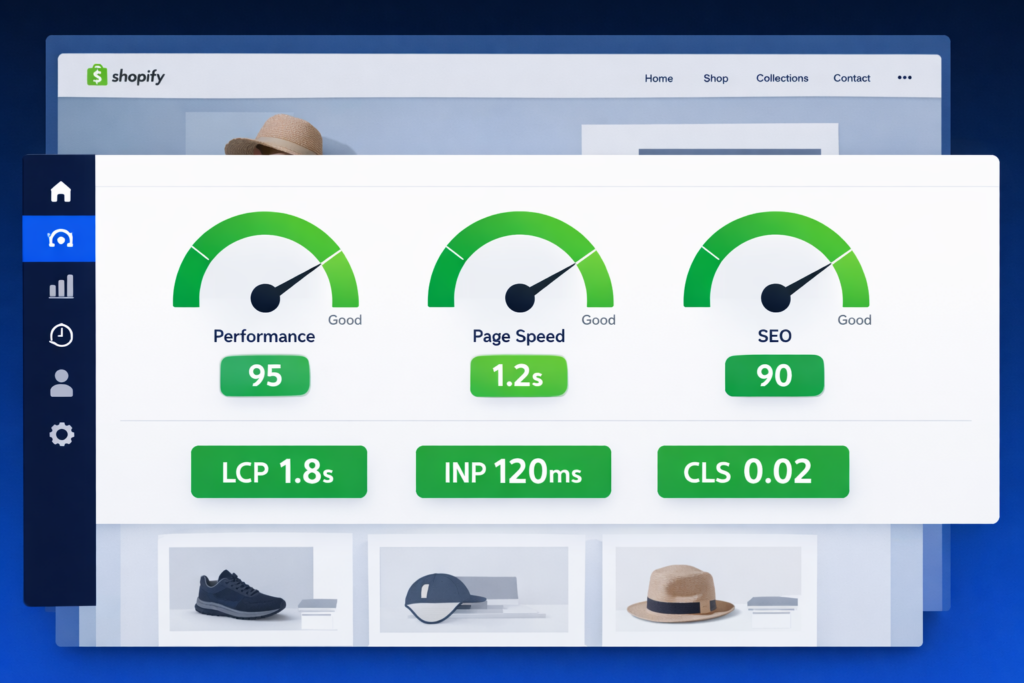
Task: Open the Contact page link
Action: point(851,78)
